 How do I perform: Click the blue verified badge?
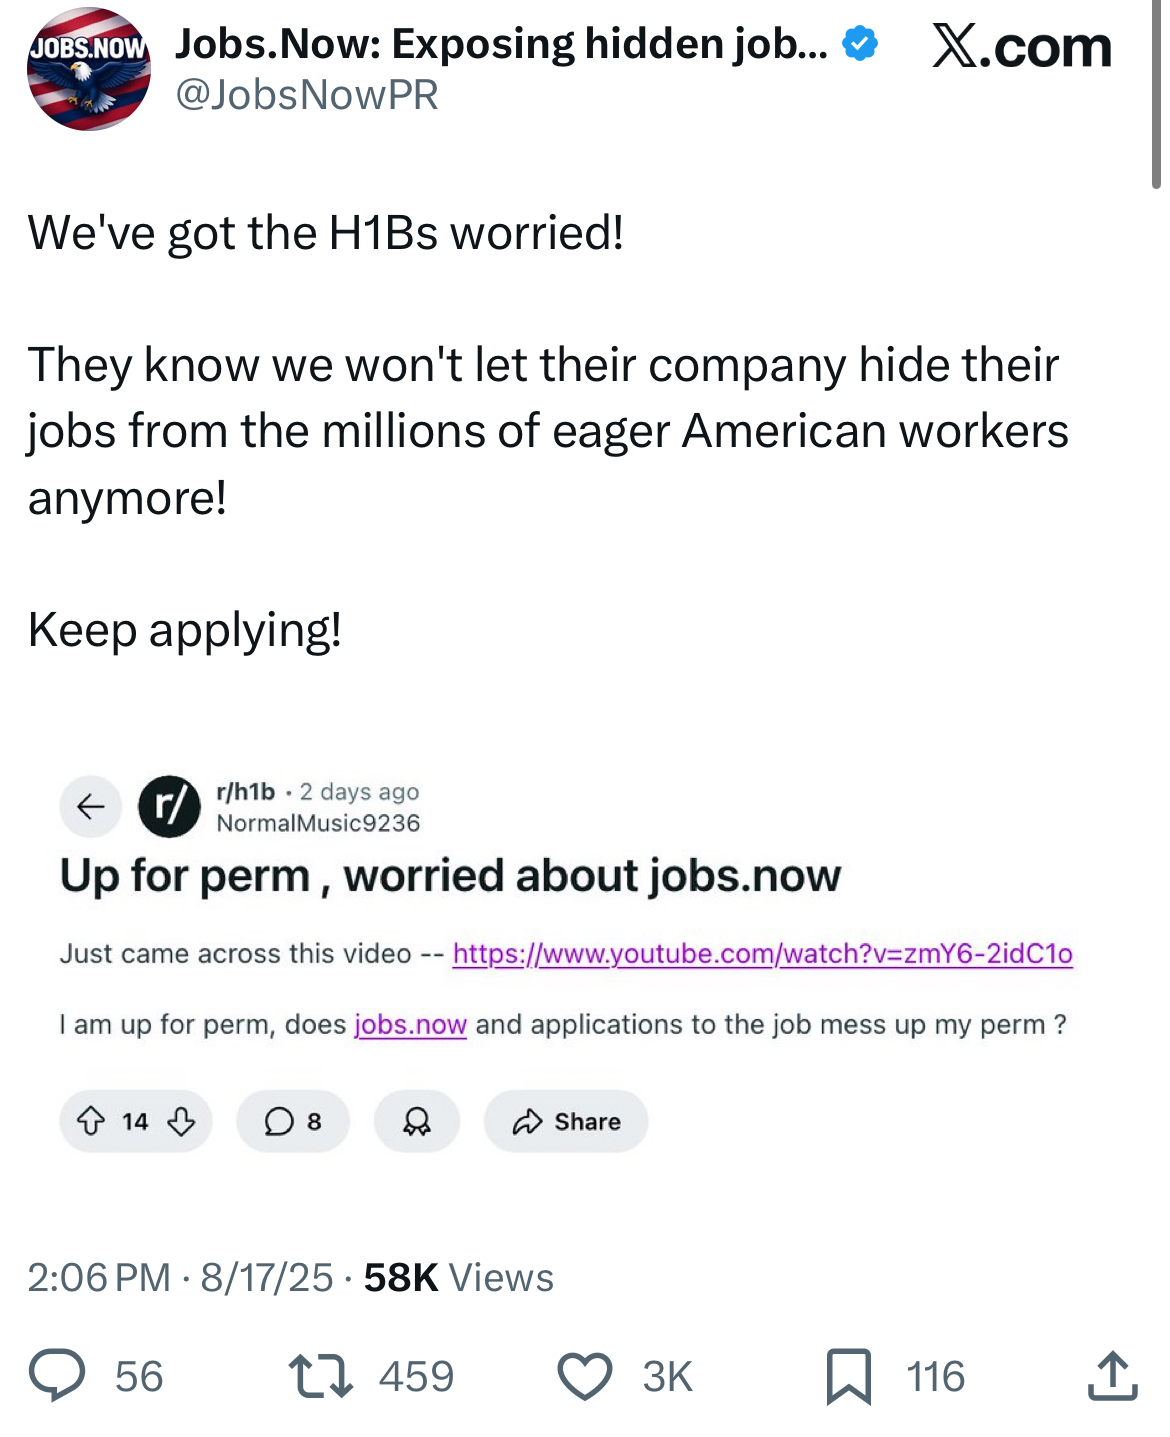(860, 45)
